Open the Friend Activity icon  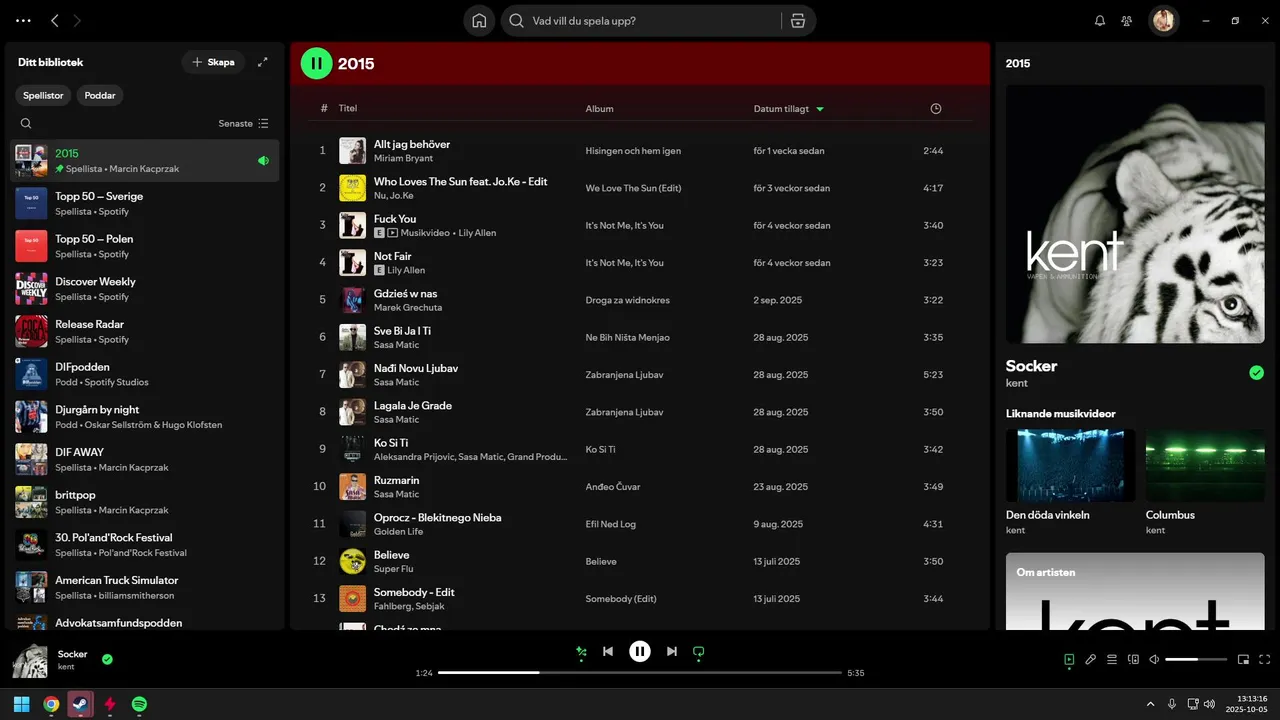click(1127, 20)
